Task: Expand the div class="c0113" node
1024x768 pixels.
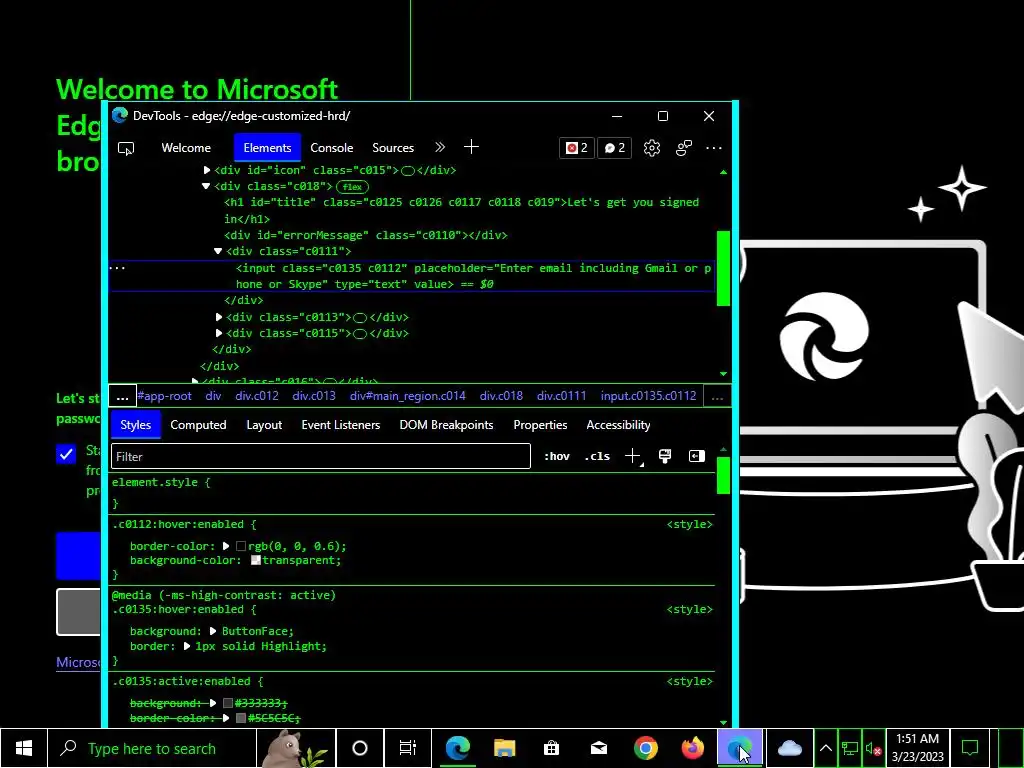Action: (219, 317)
